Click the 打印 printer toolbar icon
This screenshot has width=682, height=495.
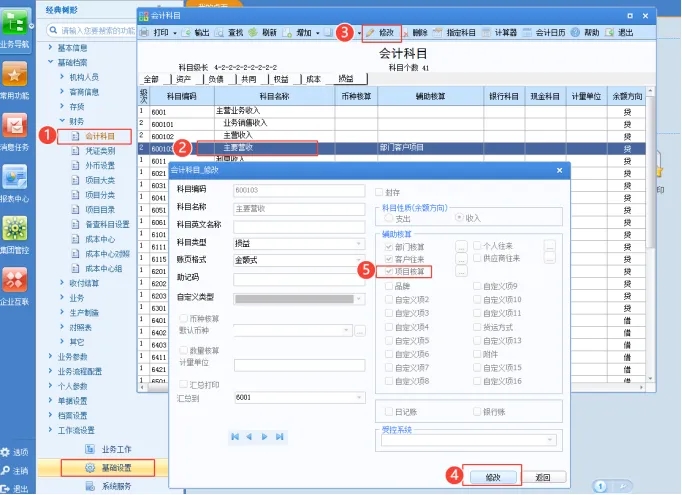tap(145, 33)
